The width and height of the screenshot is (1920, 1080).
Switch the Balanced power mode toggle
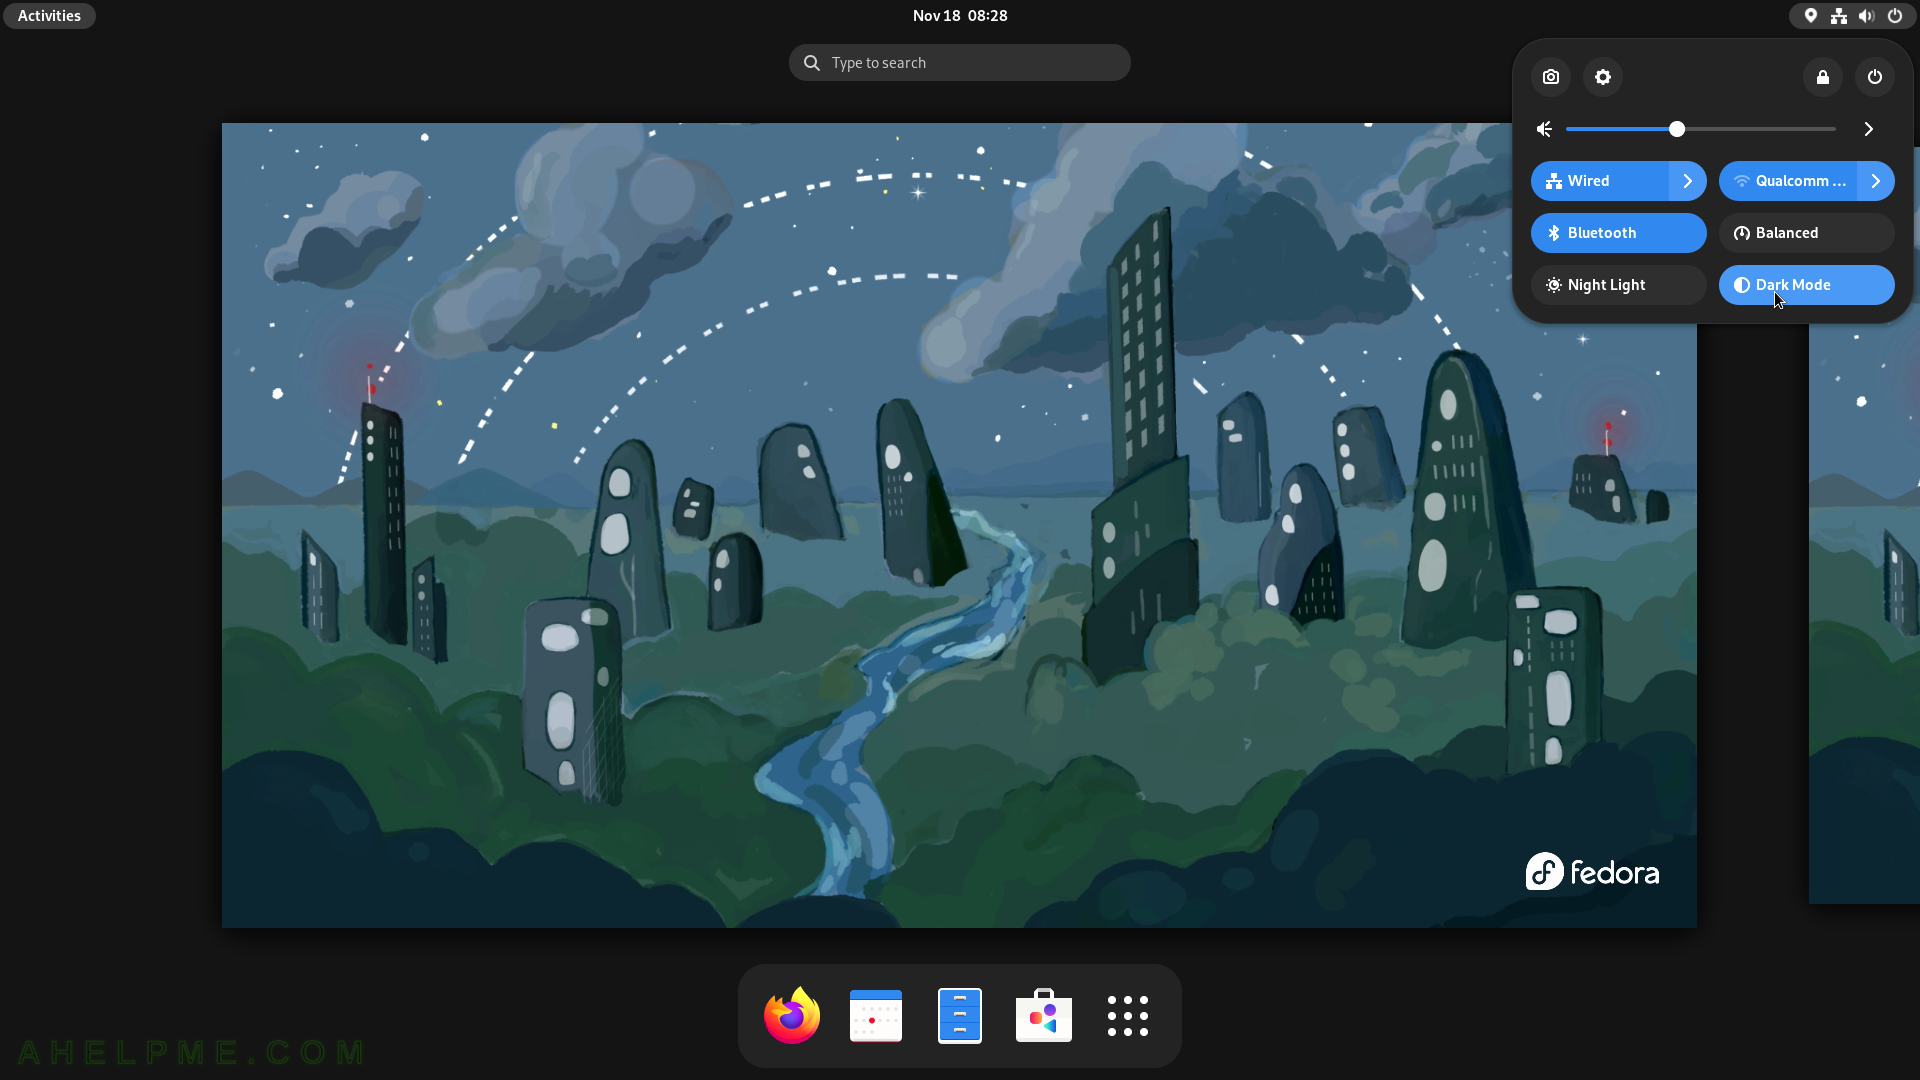(1807, 233)
